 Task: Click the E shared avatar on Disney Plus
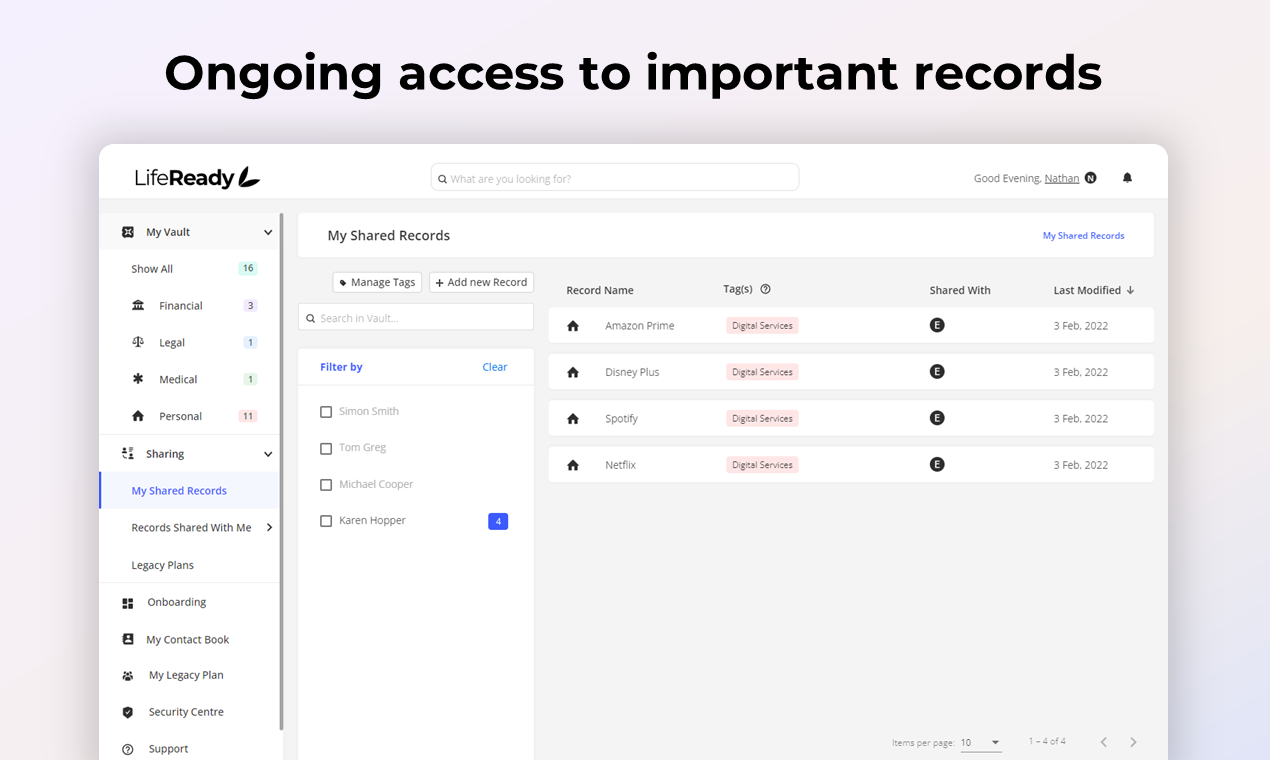coord(937,371)
